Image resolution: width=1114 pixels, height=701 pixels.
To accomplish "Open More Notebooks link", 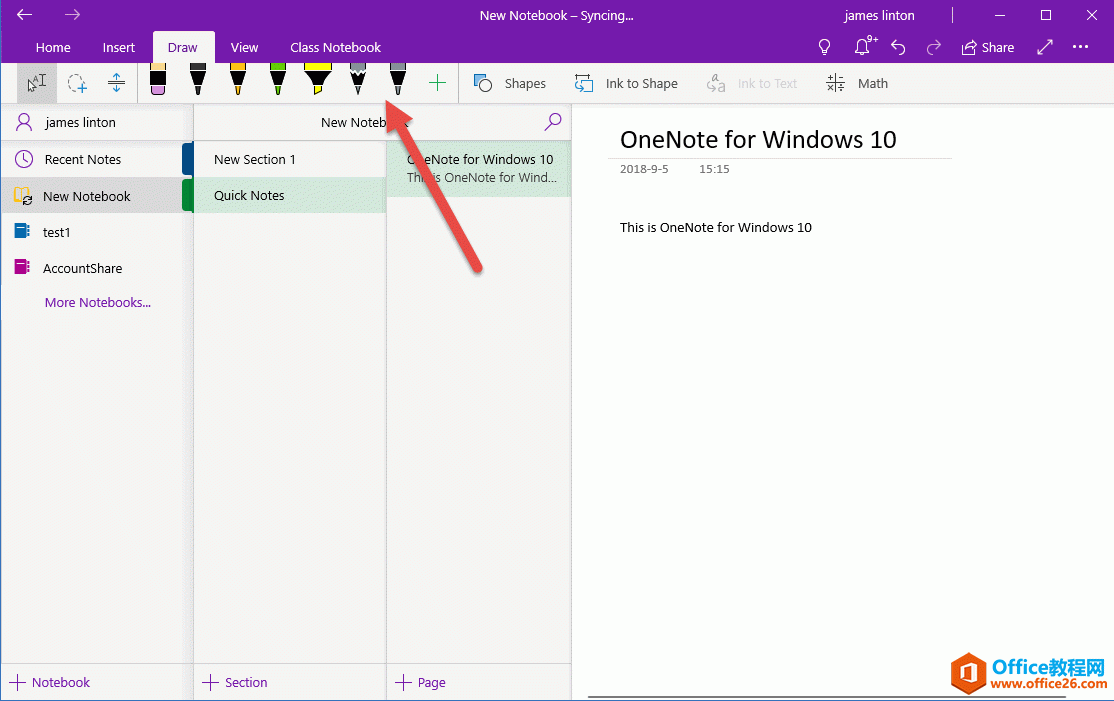I will pyautogui.click(x=97, y=302).
